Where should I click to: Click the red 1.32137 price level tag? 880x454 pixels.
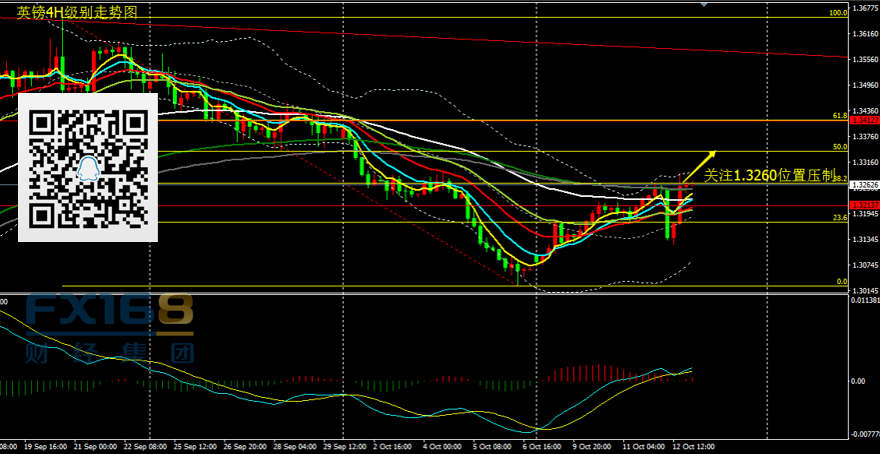864,205
